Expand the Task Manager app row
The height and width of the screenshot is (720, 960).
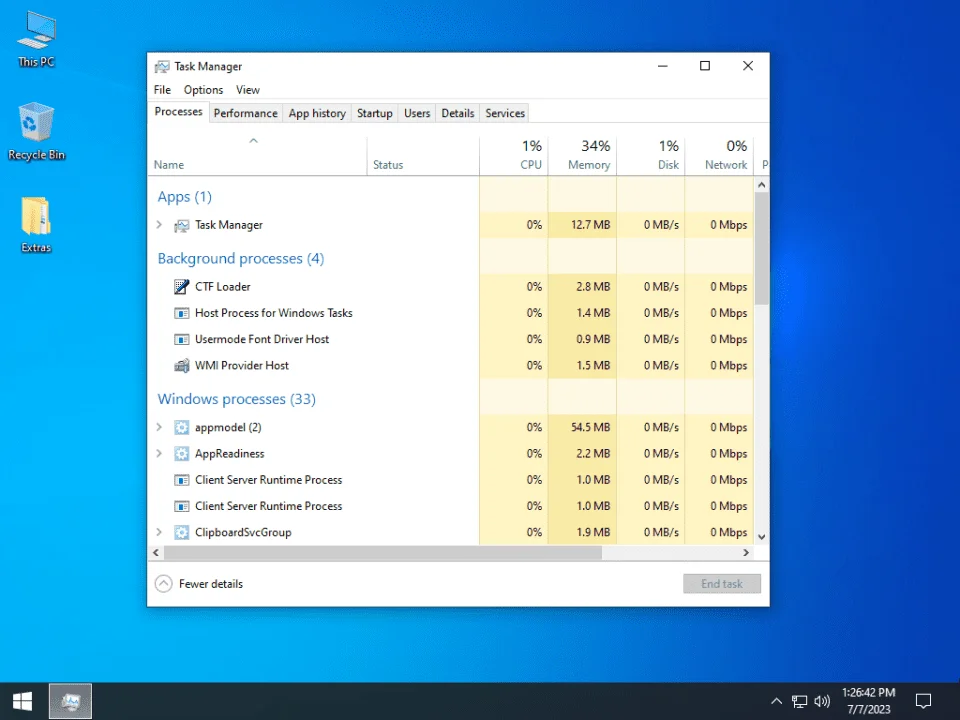pyautogui.click(x=159, y=225)
